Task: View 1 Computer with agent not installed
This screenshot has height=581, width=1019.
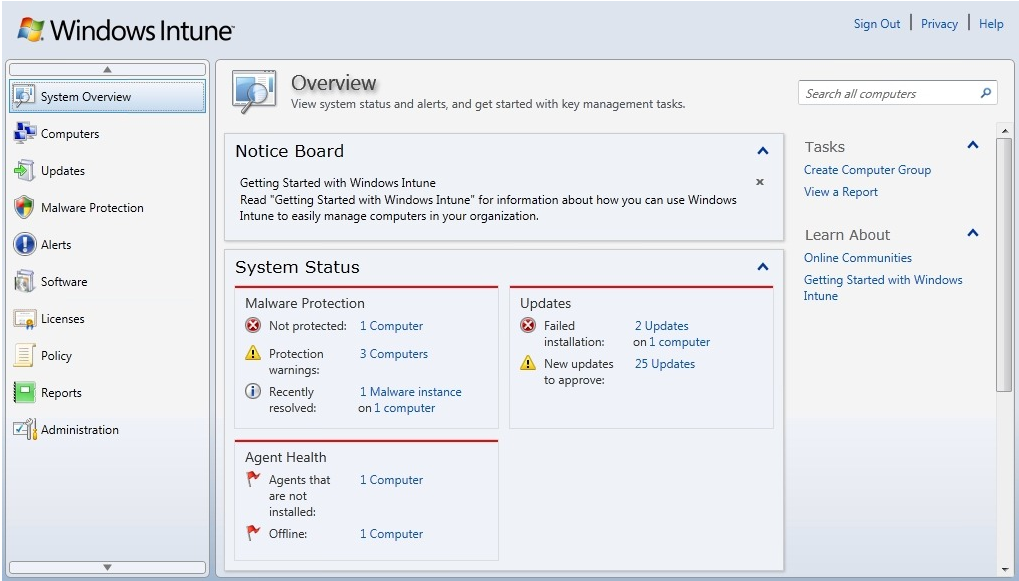Action: (x=391, y=480)
